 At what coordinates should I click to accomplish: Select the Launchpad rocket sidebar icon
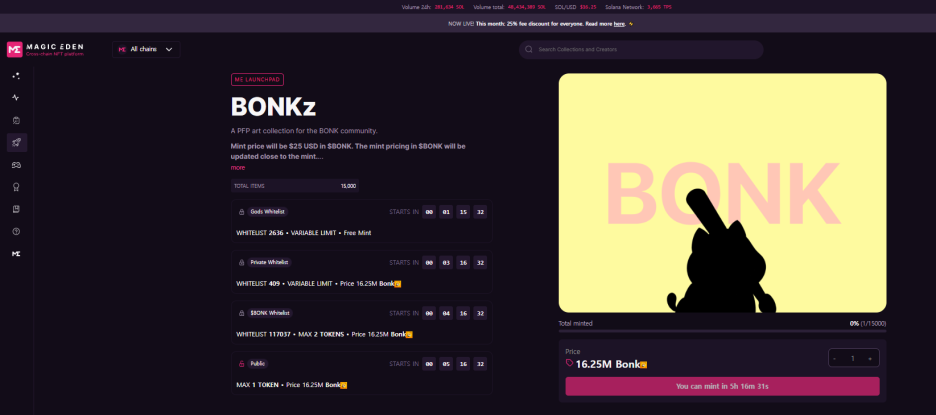point(17,143)
